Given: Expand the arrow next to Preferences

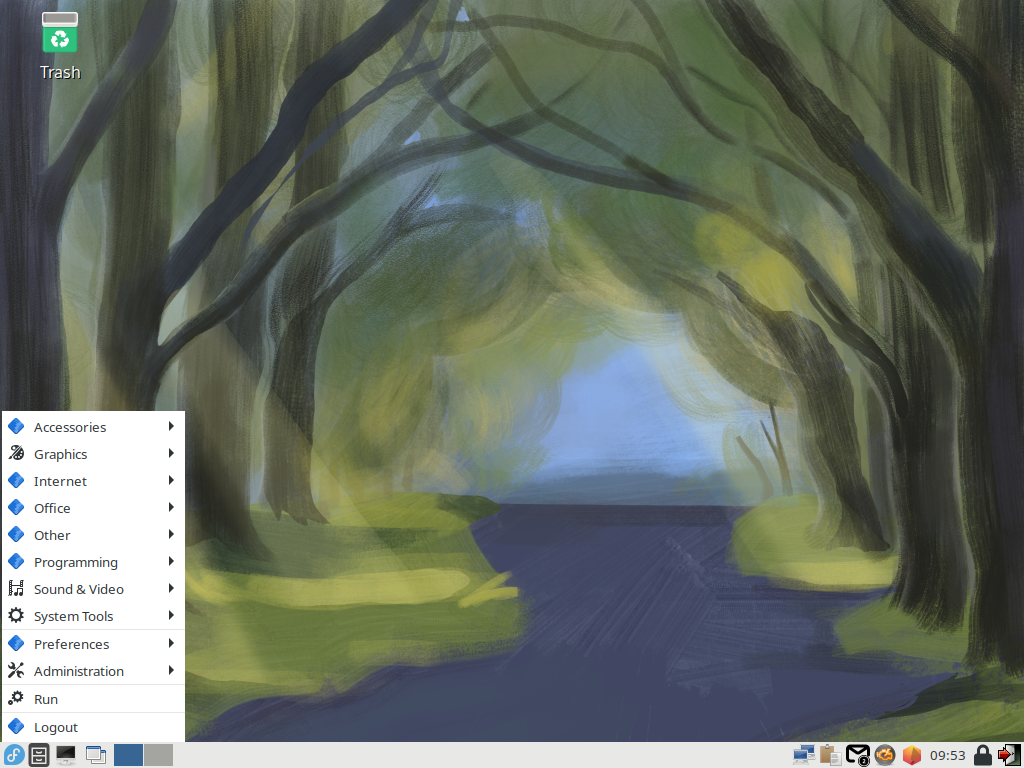Looking at the screenshot, I should 171,643.
